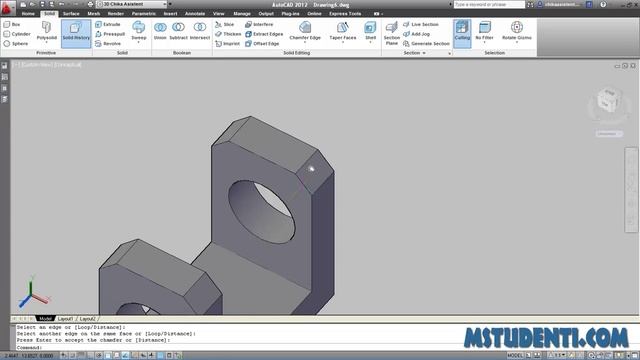Open the Surface ribbon tab
The width and height of the screenshot is (640, 360).
point(71,14)
